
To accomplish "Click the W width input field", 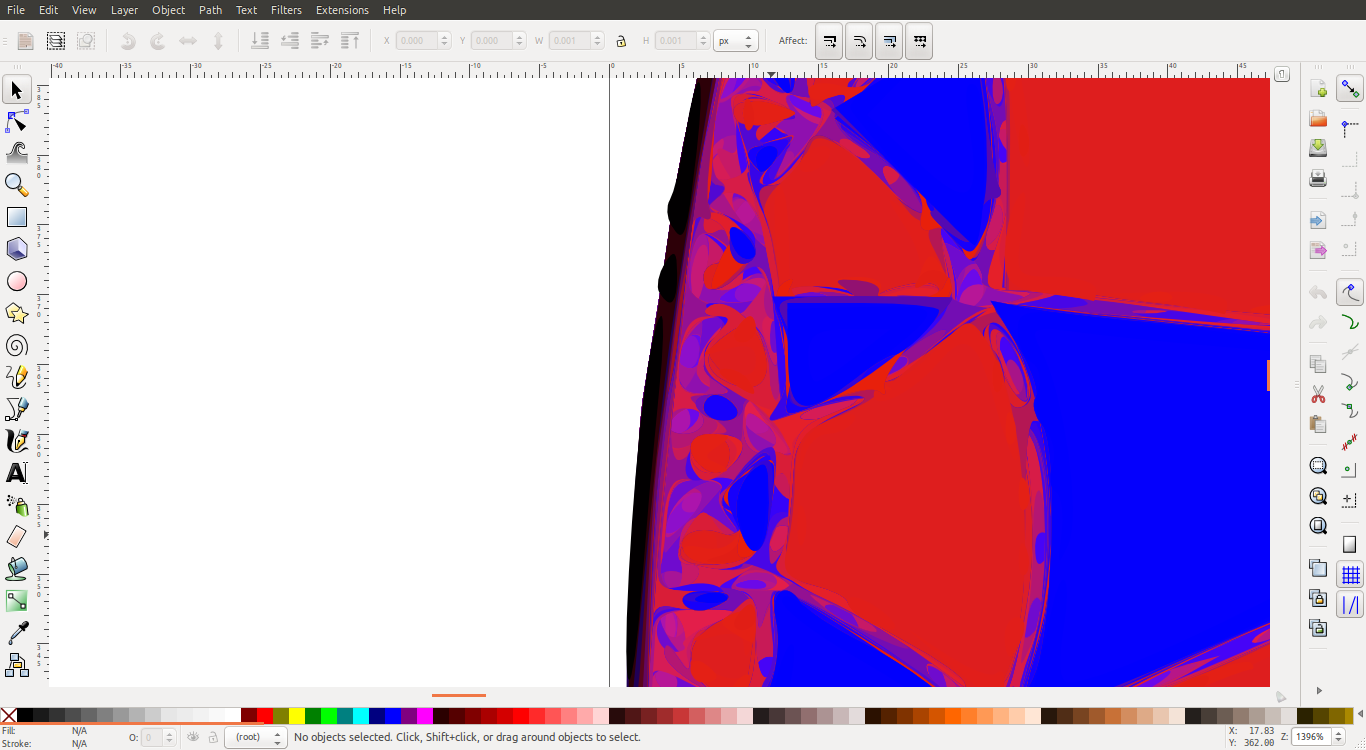I will (x=578, y=41).
